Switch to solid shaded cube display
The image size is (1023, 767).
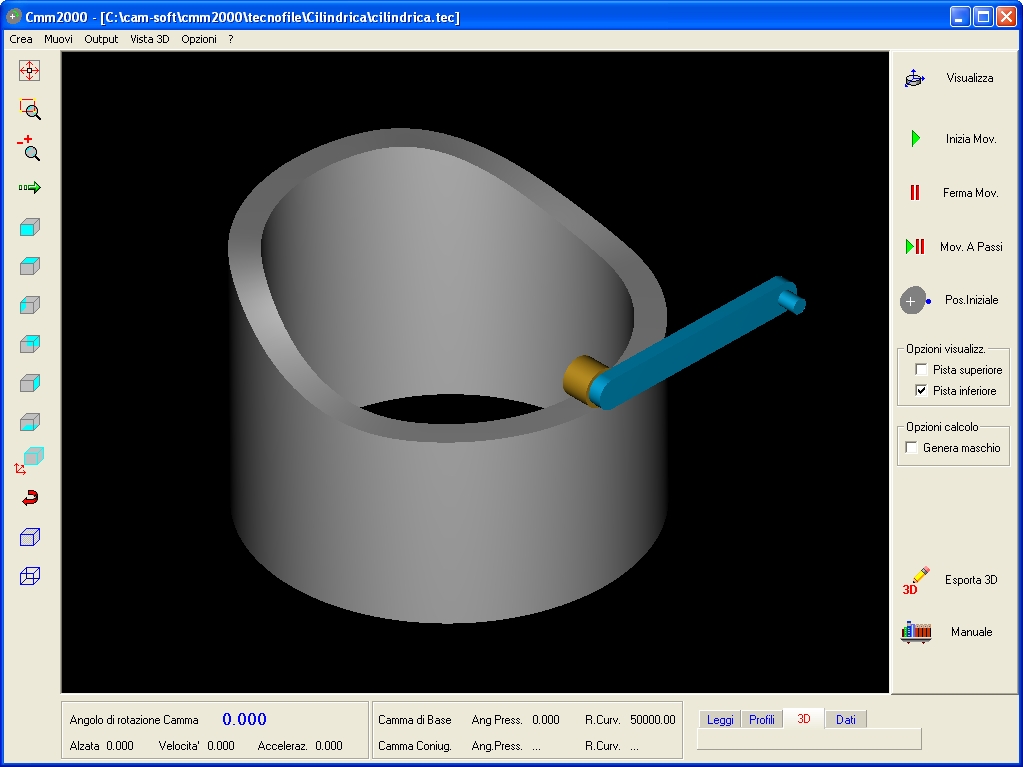(x=29, y=537)
